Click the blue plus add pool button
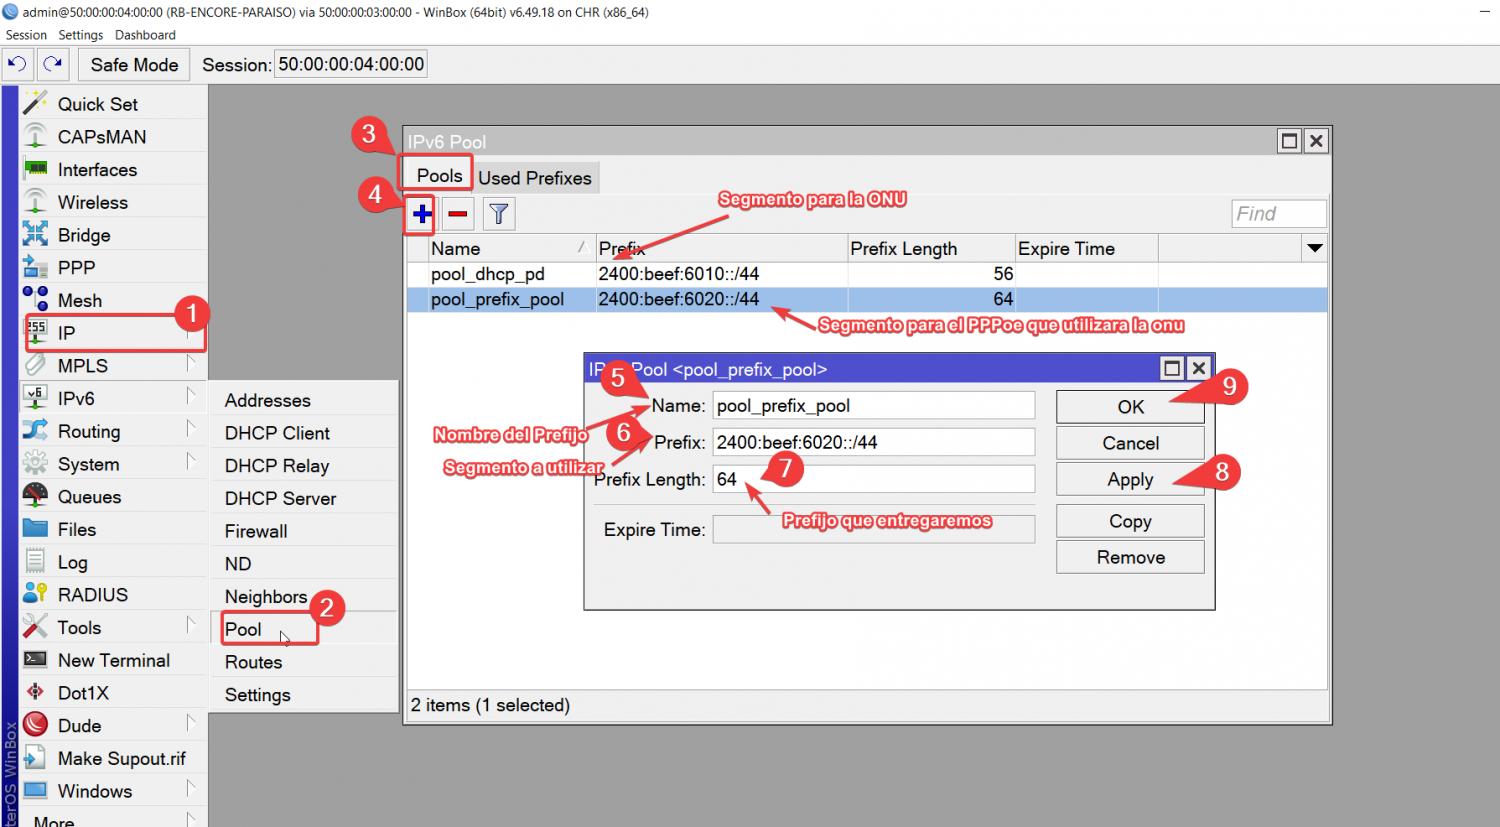This screenshot has width=1500, height=827. coord(422,214)
